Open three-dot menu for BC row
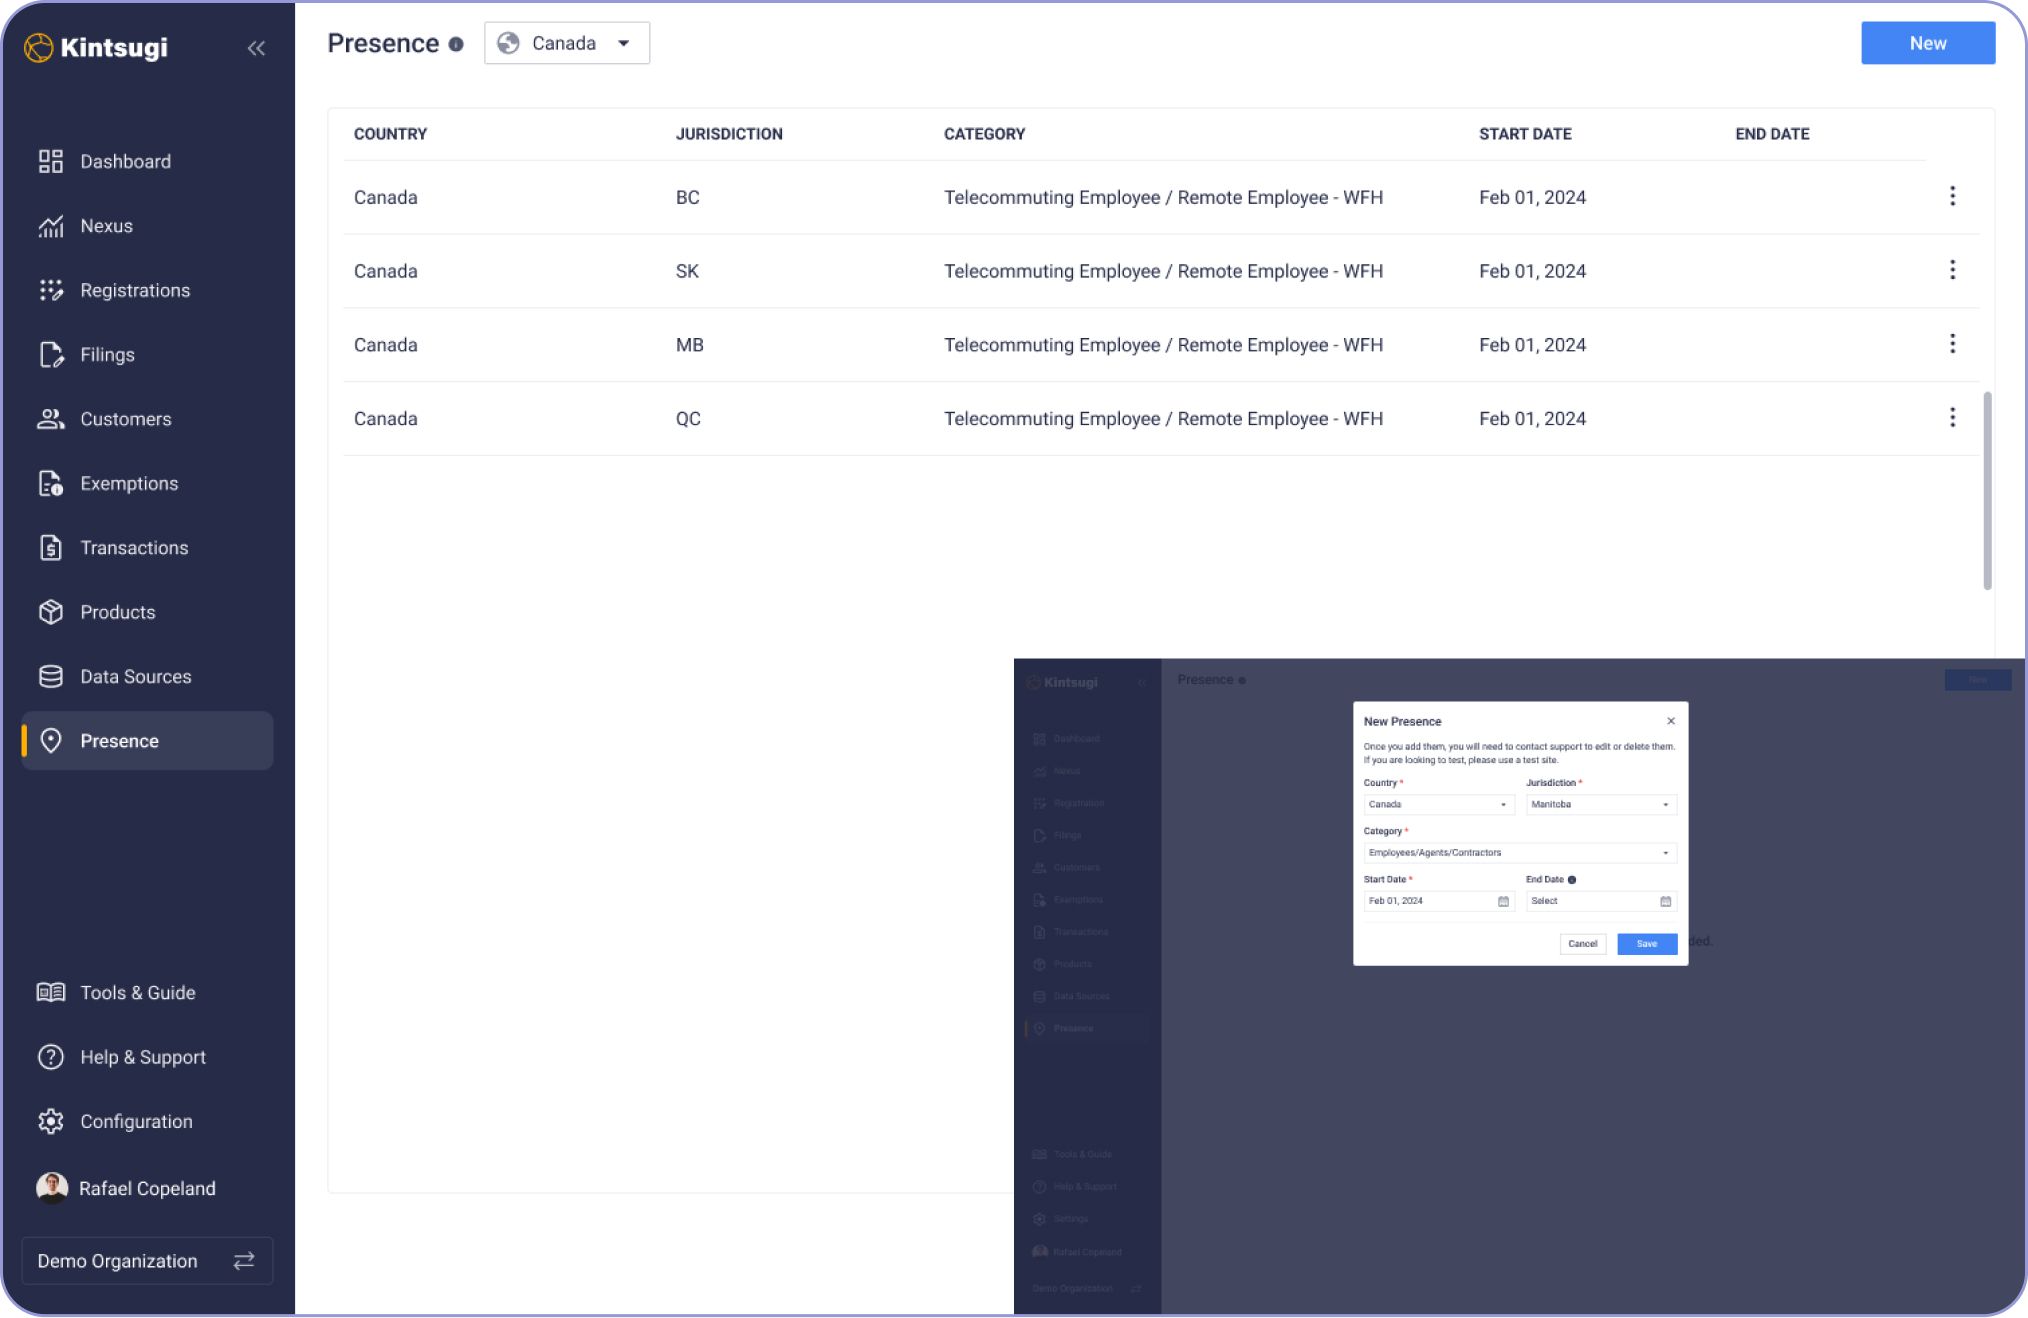This screenshot has height=1318, width=2028. [x=1952, y=196]
